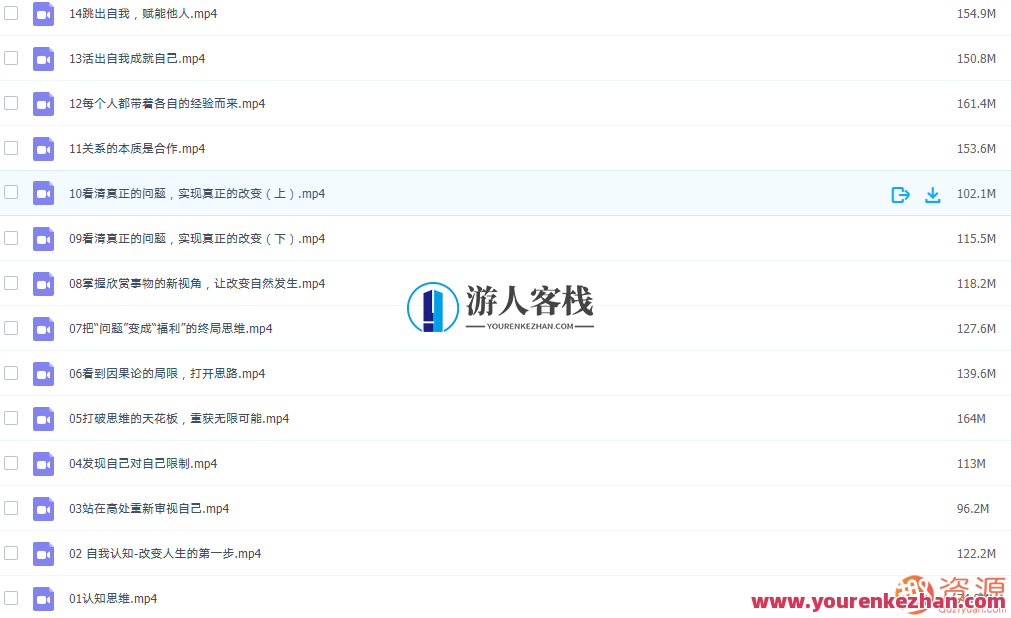
Task: Check the checkbox for 10看清真正的问题（上）
Action: (11, 193)
